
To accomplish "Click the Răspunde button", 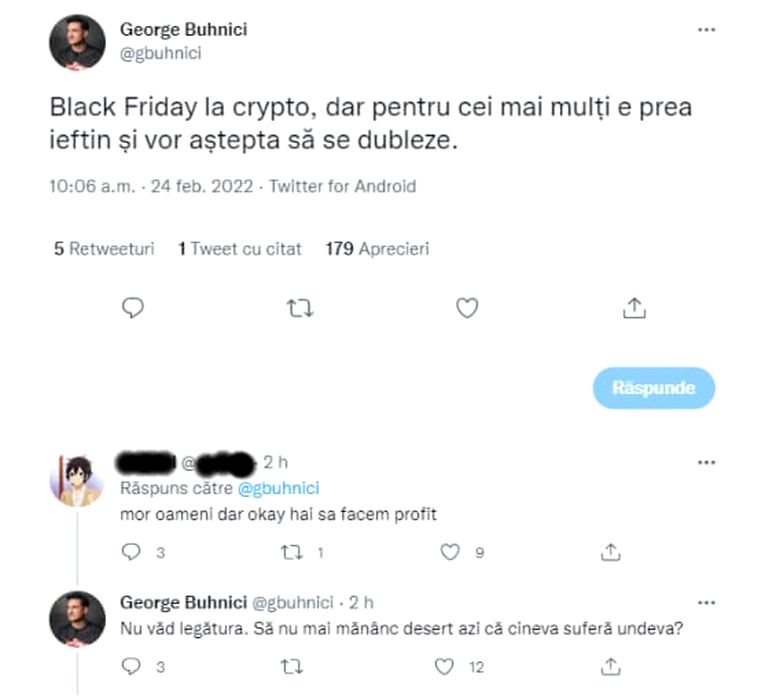I will click(654, 388).
